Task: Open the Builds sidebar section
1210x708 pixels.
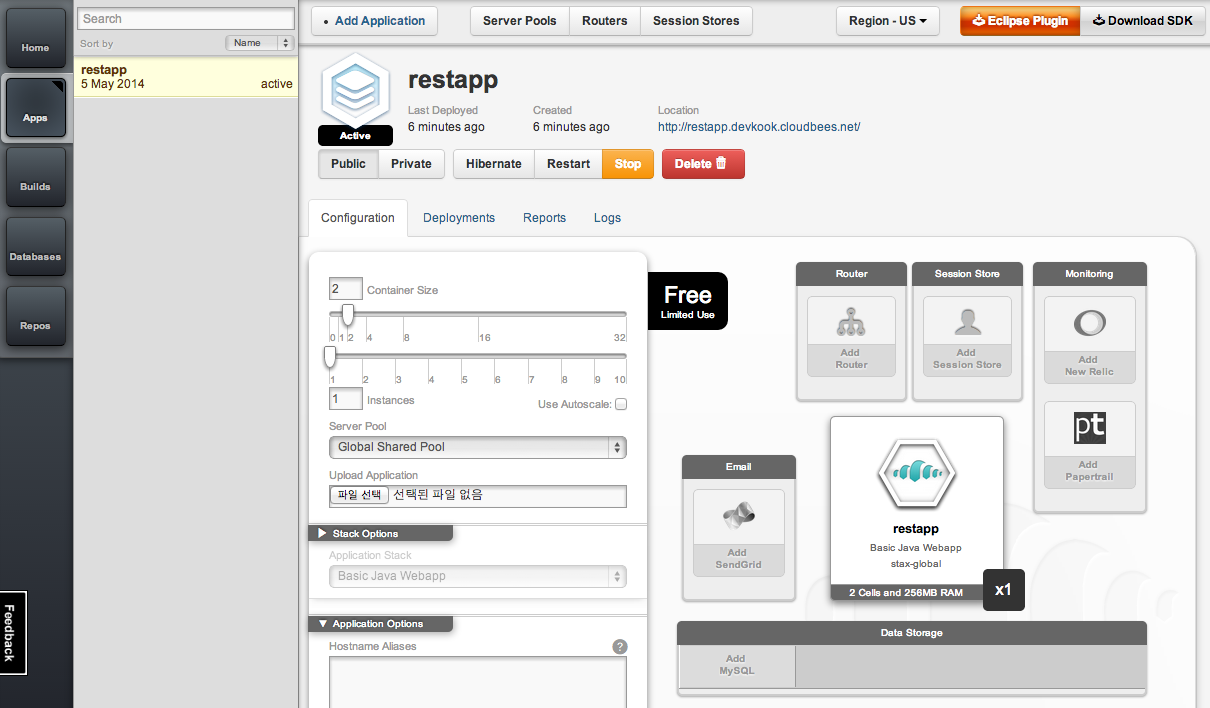Action: tap(35, 178)
